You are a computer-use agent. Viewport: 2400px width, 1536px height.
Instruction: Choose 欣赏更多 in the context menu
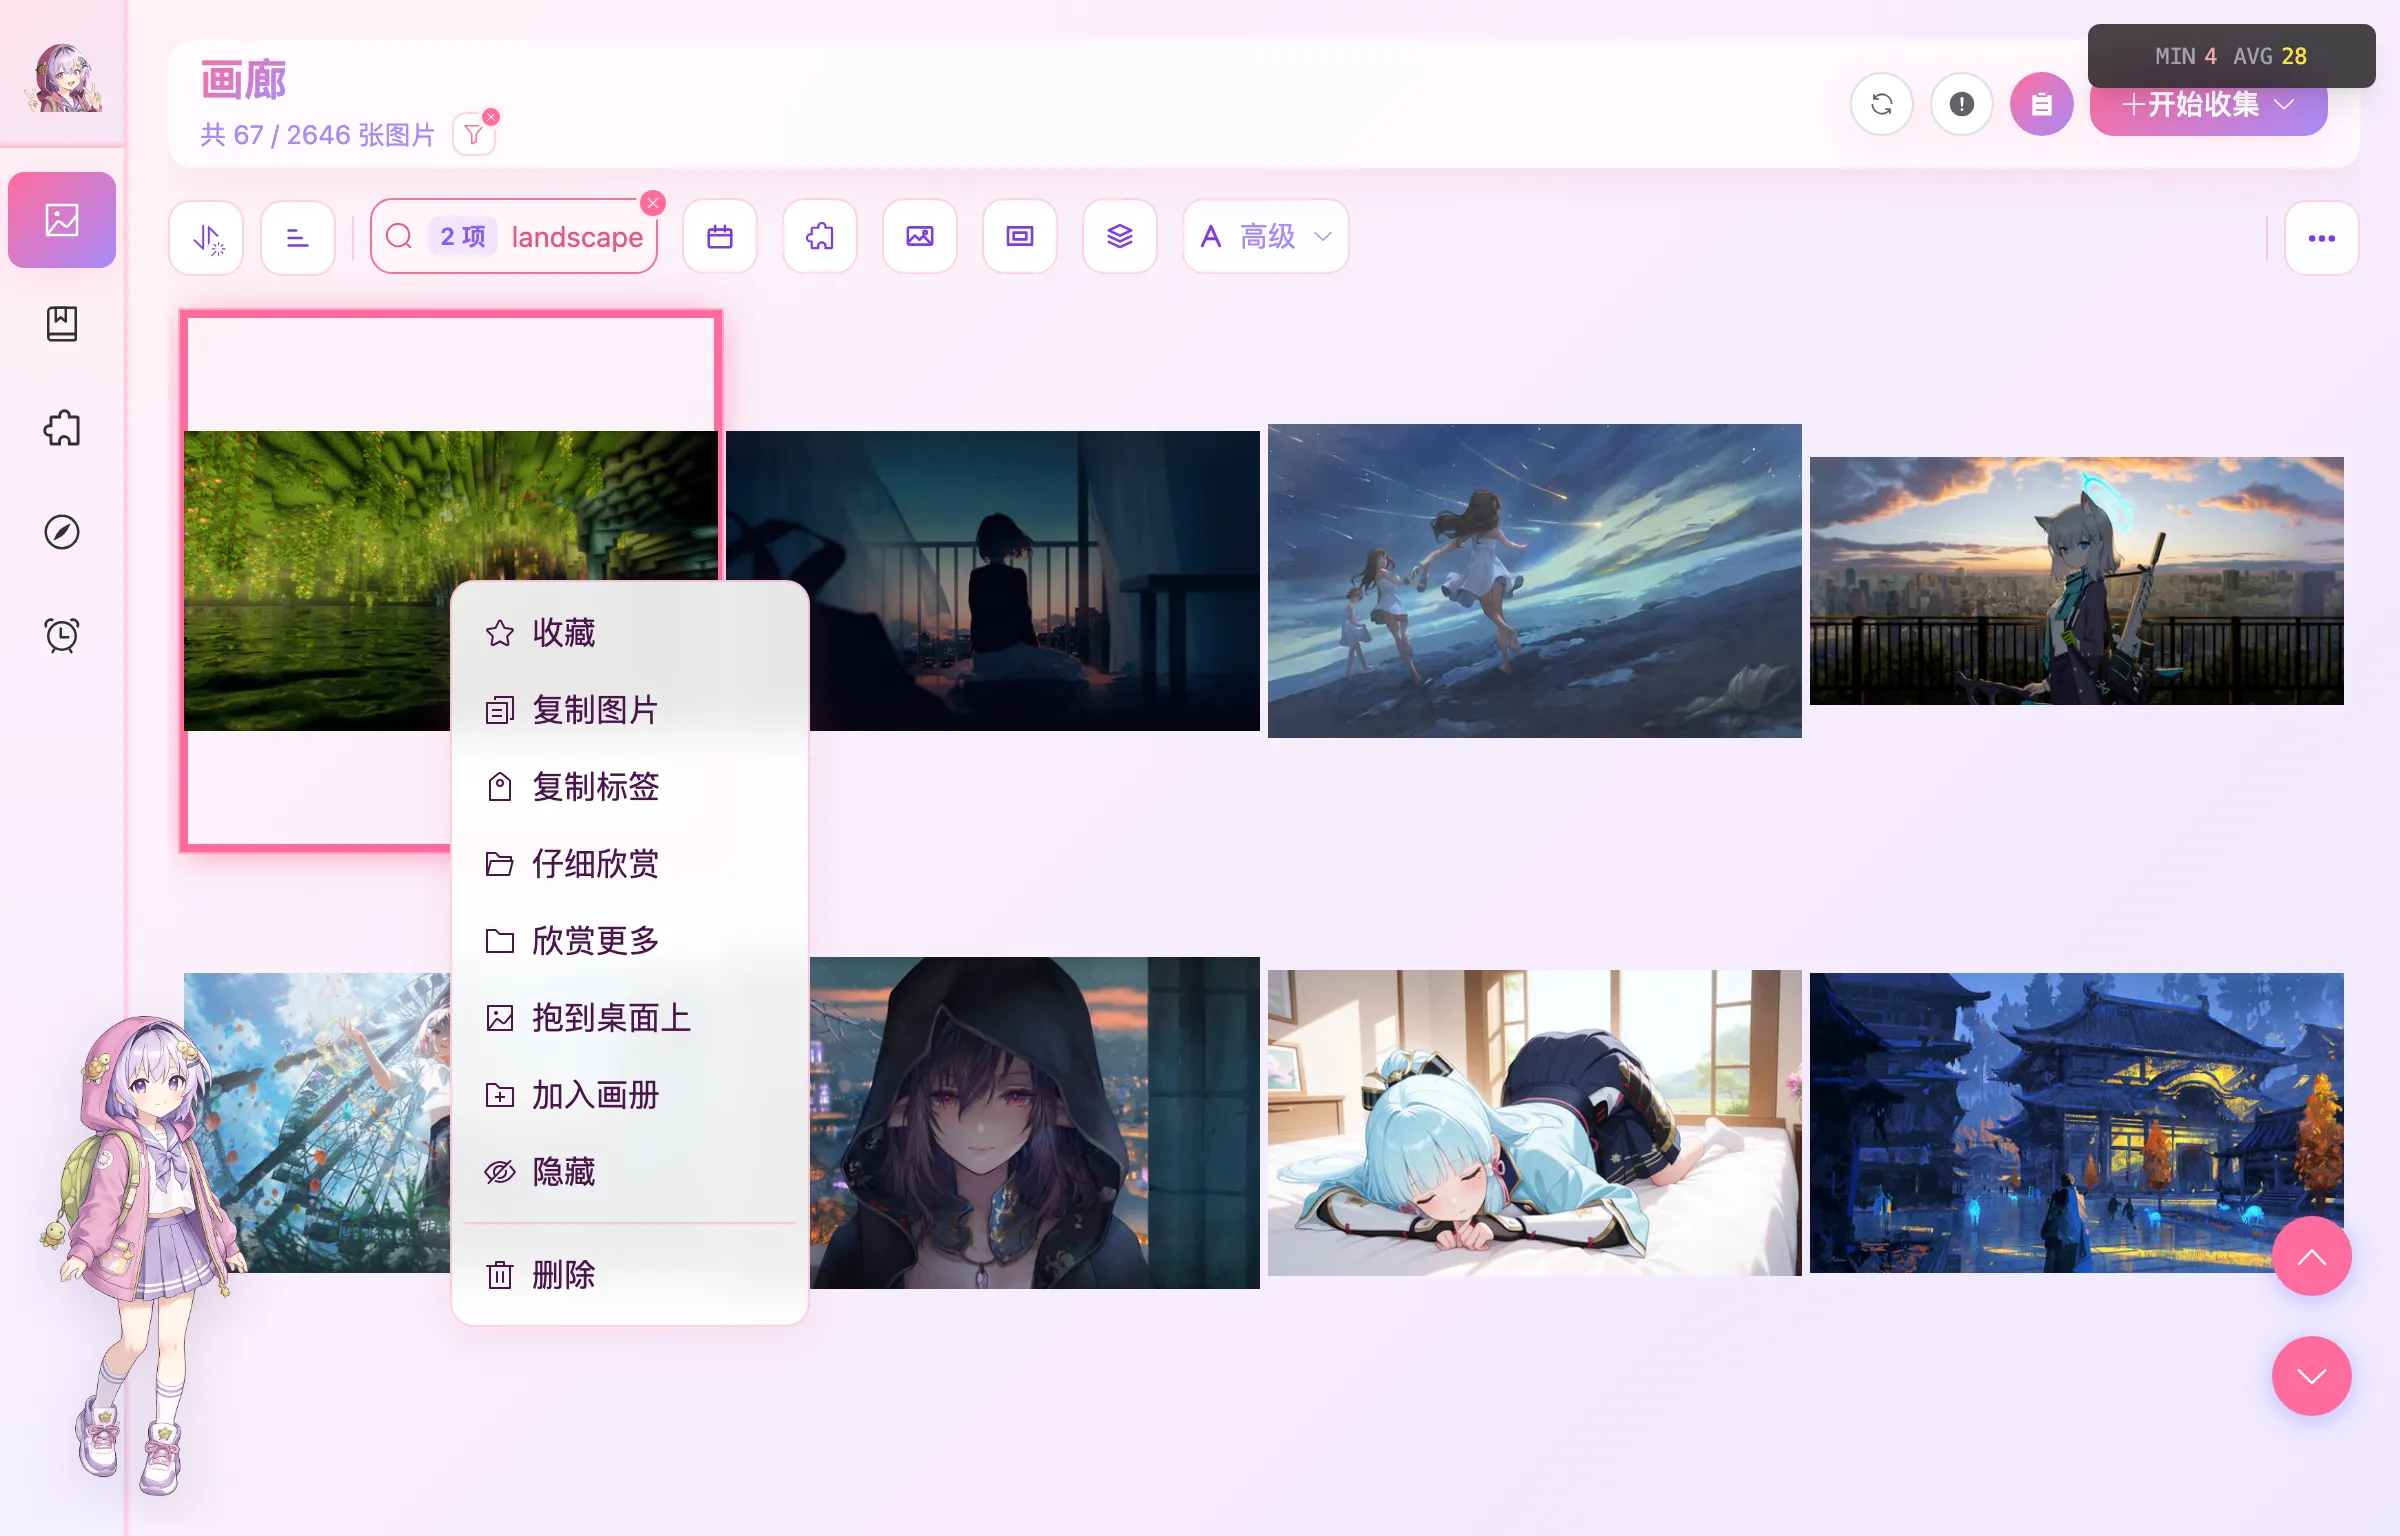(630, 941)
